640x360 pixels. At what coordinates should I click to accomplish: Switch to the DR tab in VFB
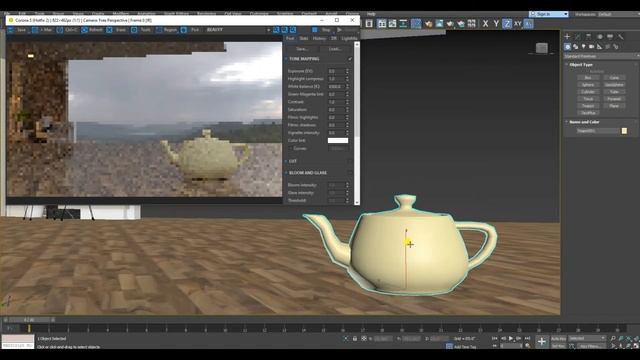(x=333, y=38)
